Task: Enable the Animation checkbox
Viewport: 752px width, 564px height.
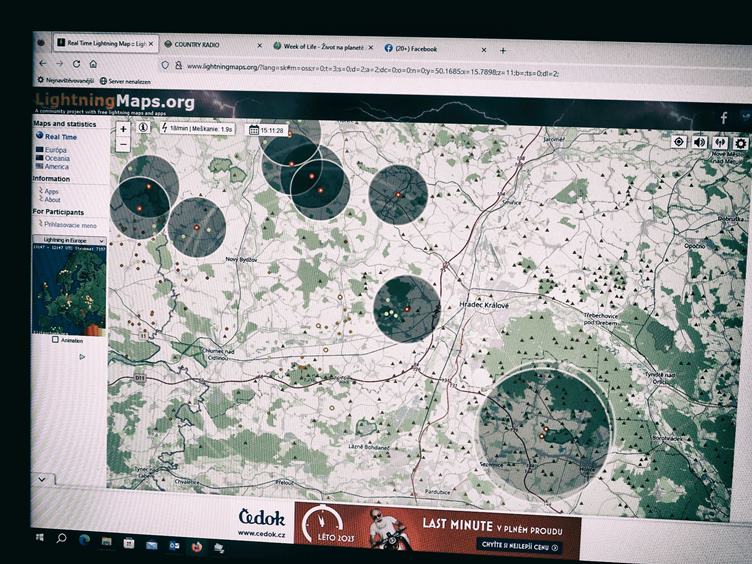Action: click(55, 340)
